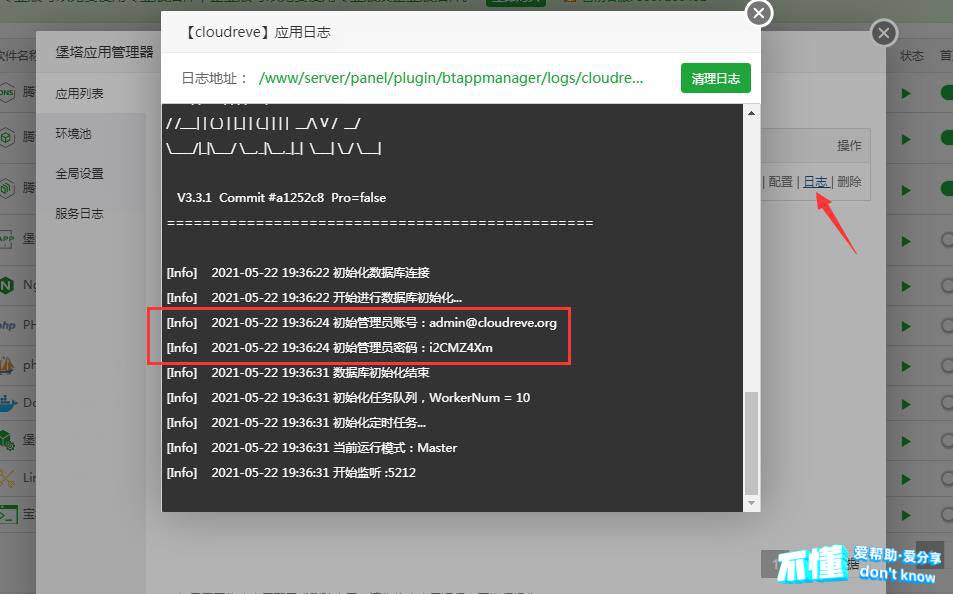Select the 初始化数据库连接 log line
Viewport: 953px width, 594px height.
tap(298, 273)
